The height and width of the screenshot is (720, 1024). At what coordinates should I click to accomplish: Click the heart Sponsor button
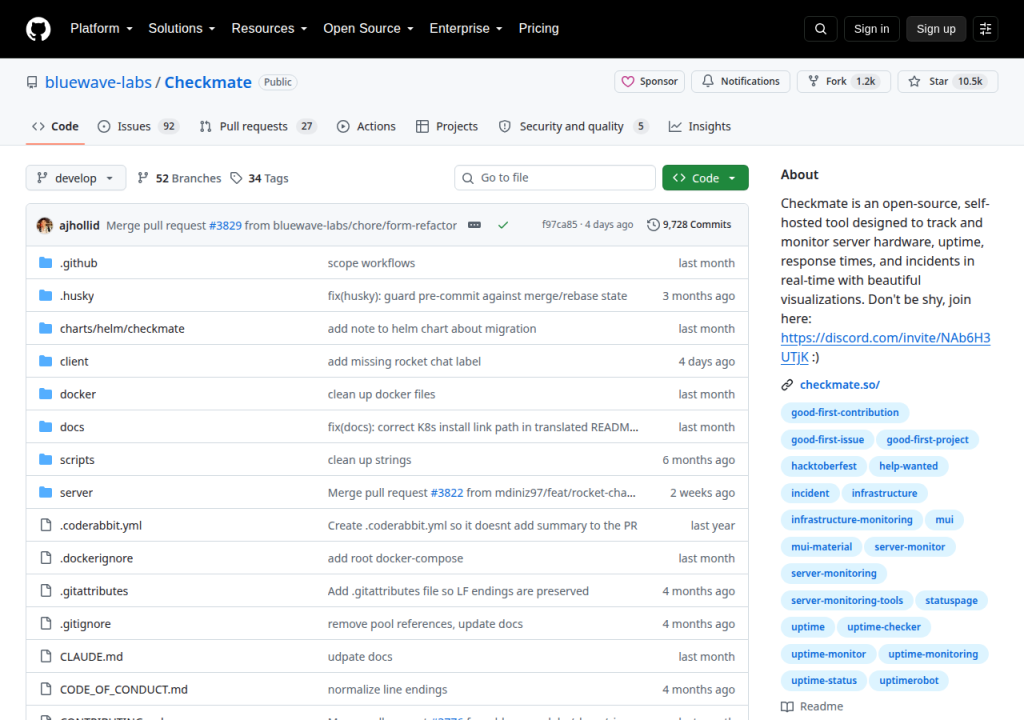pyautogui.click(x=649, y=82)
